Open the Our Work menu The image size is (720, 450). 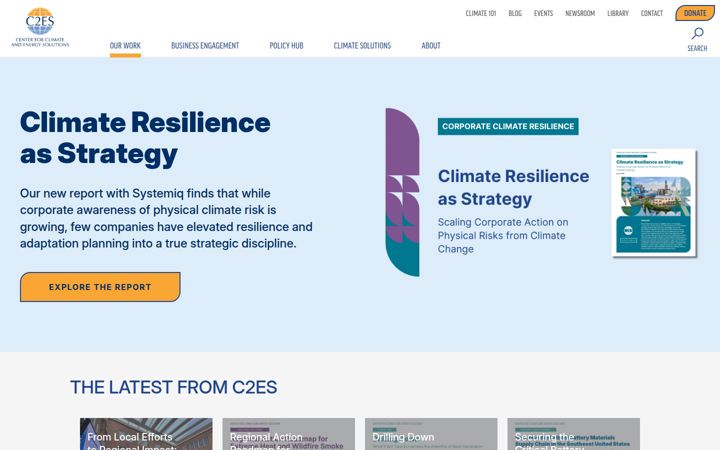pos(125,45)
